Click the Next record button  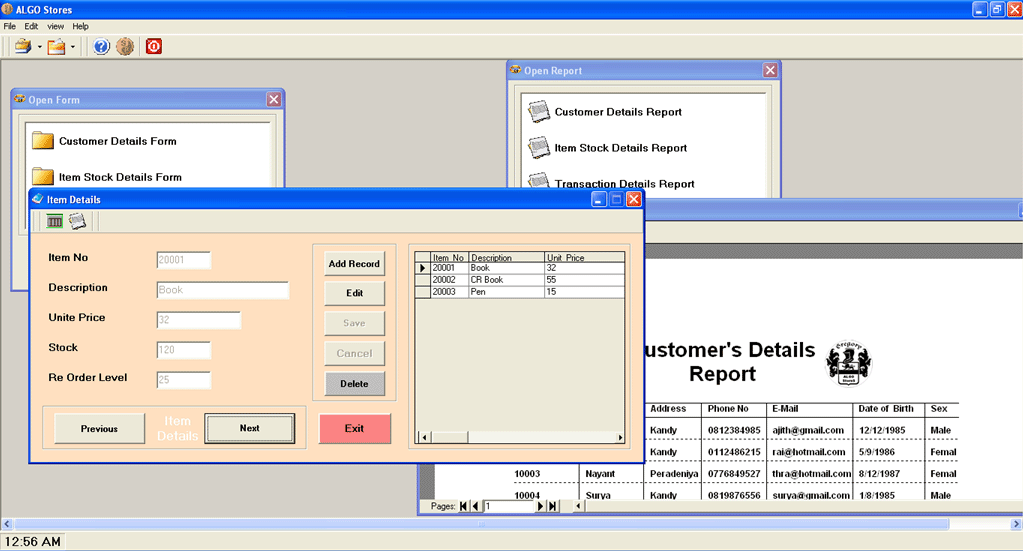pos(249,428)
